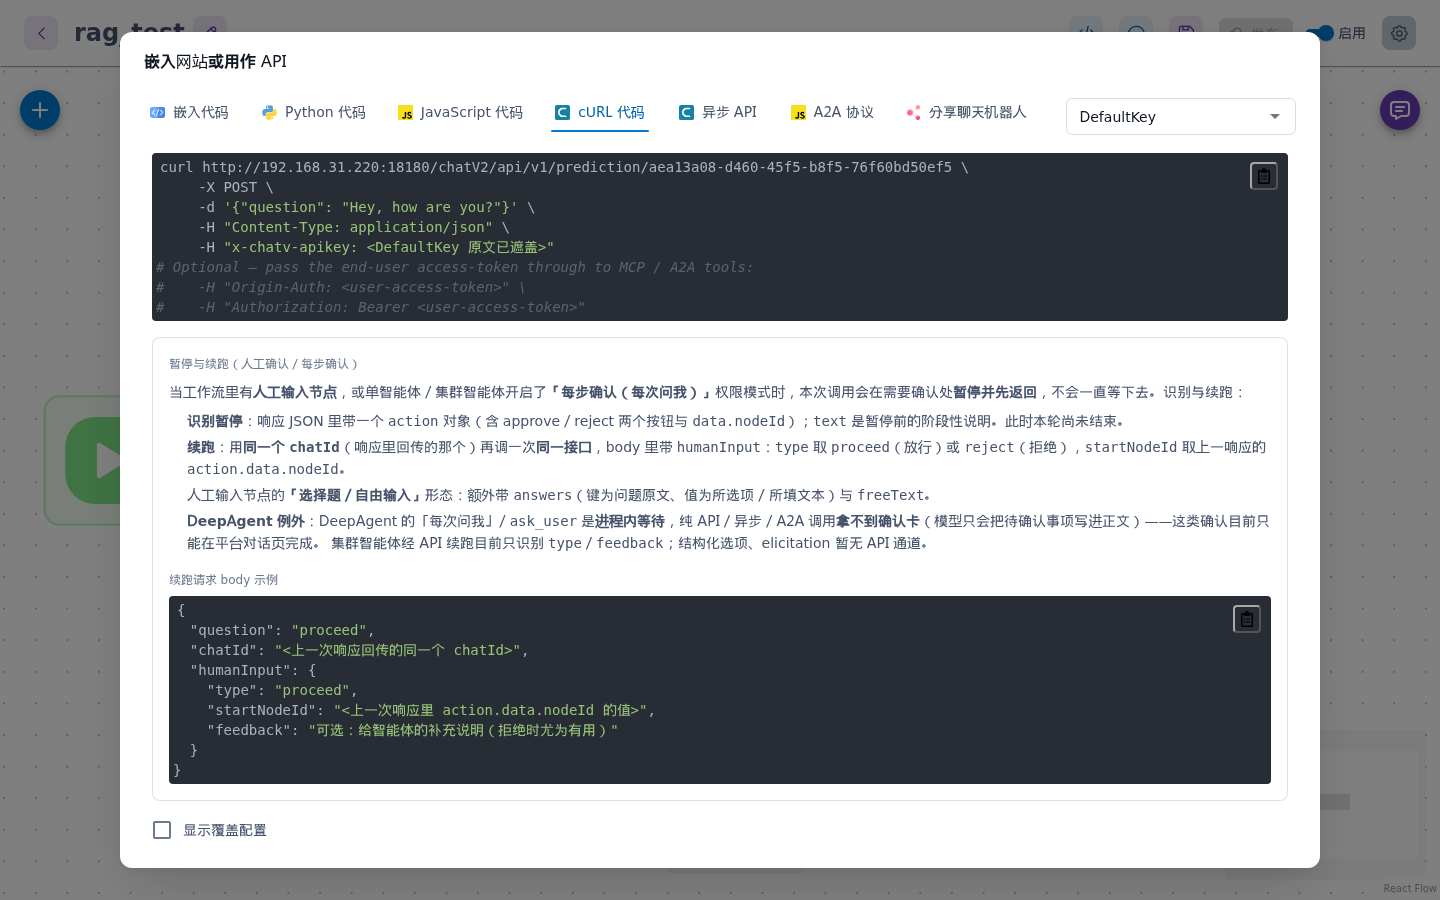Click the "feedback" line in body example

pyautogui.click(x=413, y=730)
